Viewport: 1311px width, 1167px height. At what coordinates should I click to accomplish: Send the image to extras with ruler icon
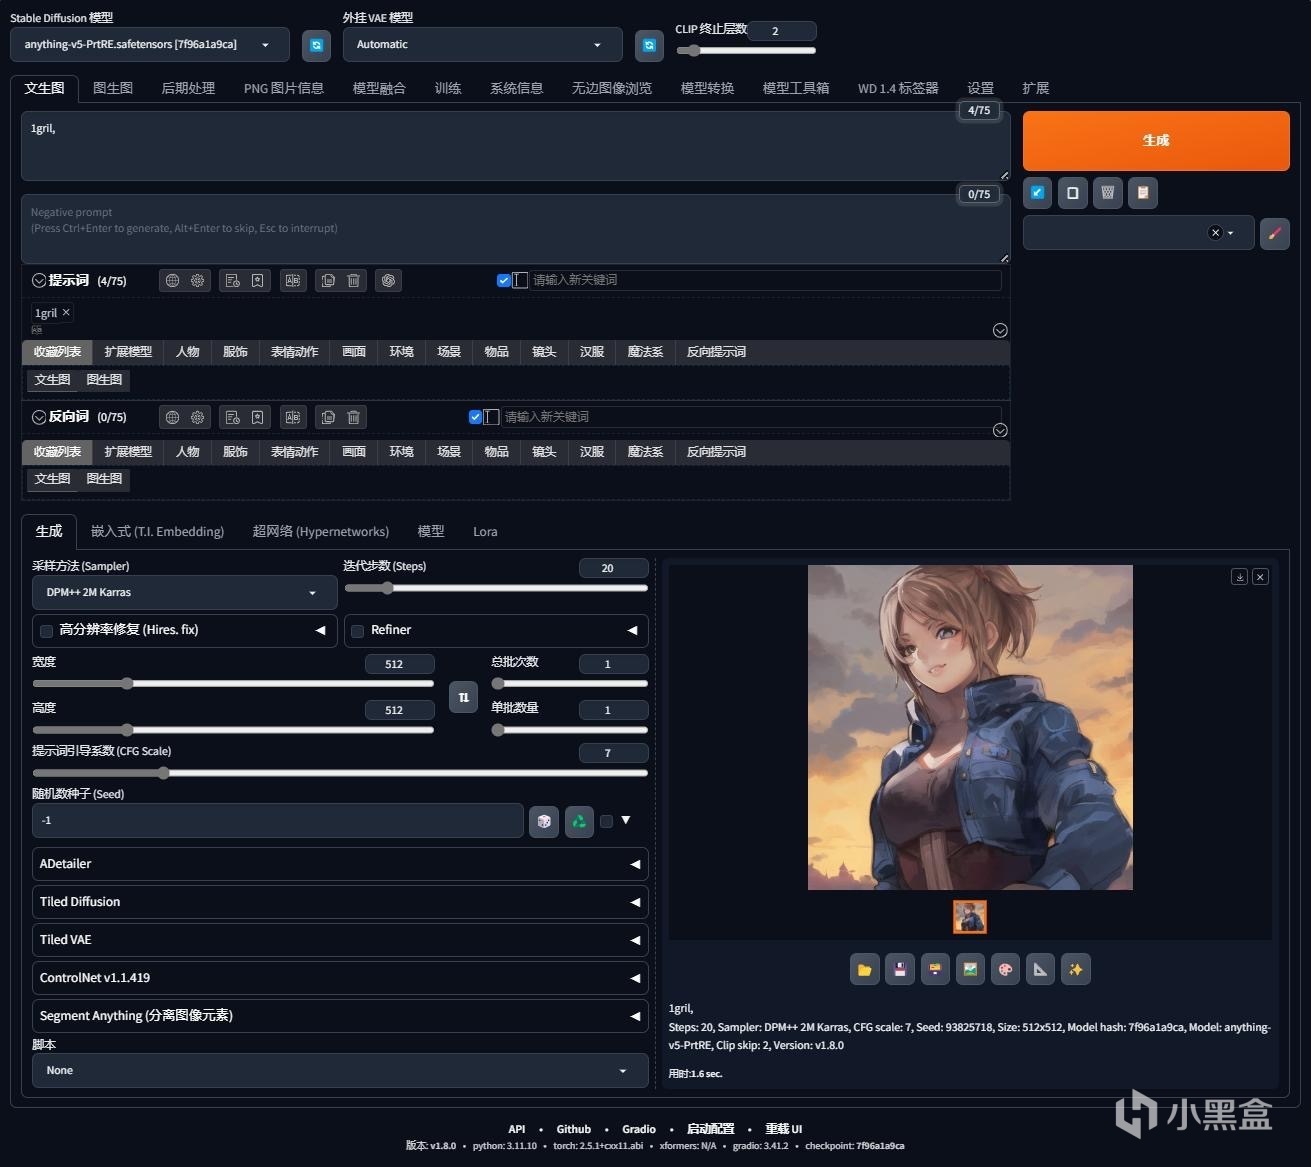click(x=1040, y=969)
